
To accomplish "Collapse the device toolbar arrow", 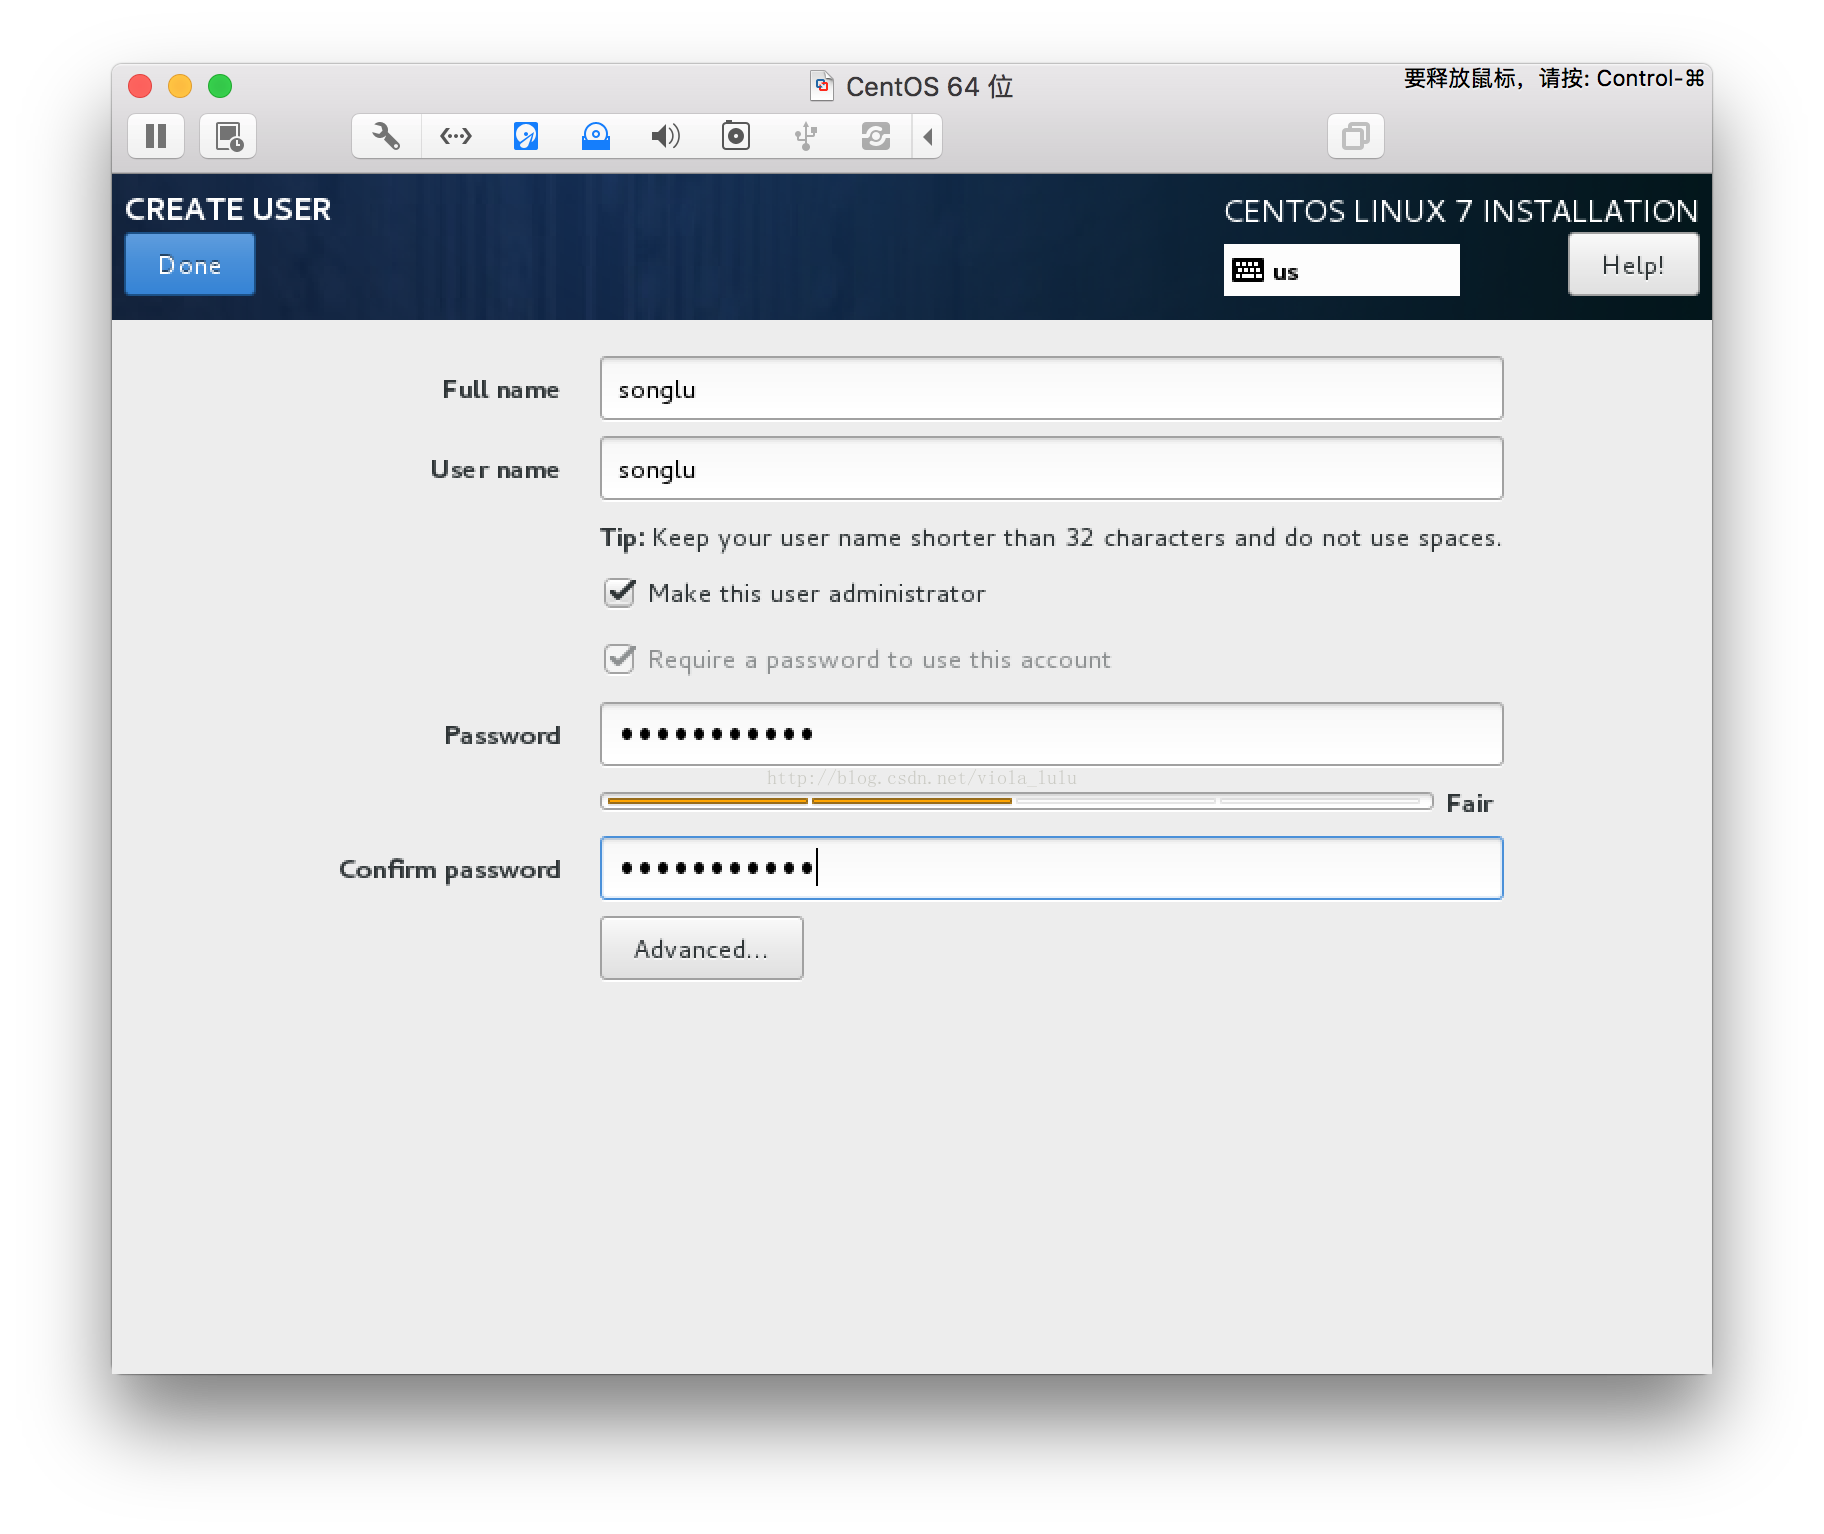I will (928, 136).
